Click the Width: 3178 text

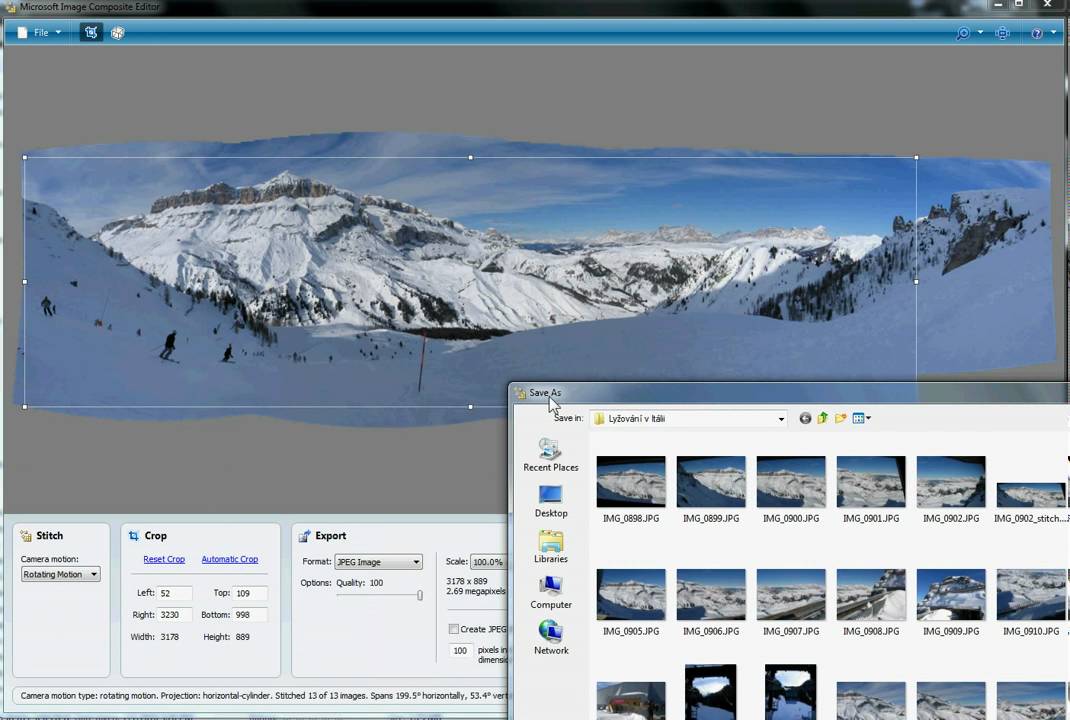point(155,637)
